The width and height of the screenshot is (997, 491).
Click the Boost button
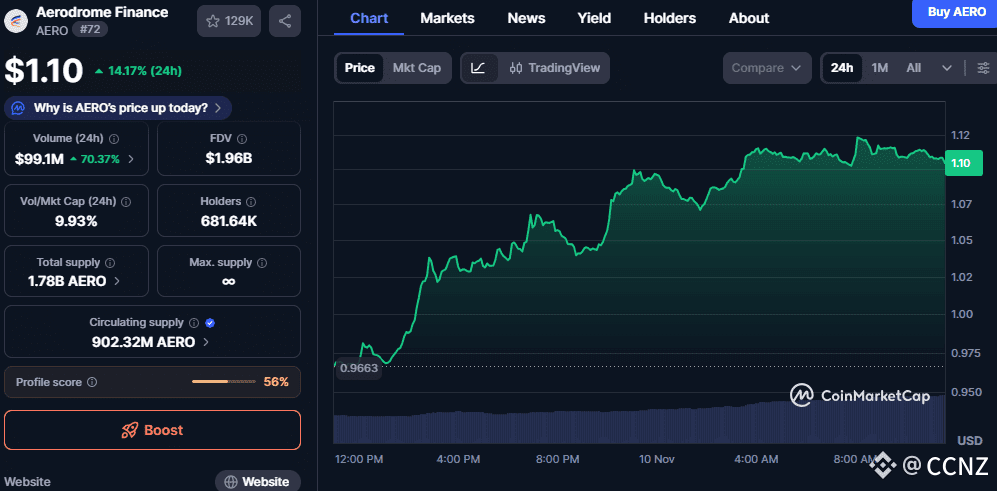pos(152,430)
